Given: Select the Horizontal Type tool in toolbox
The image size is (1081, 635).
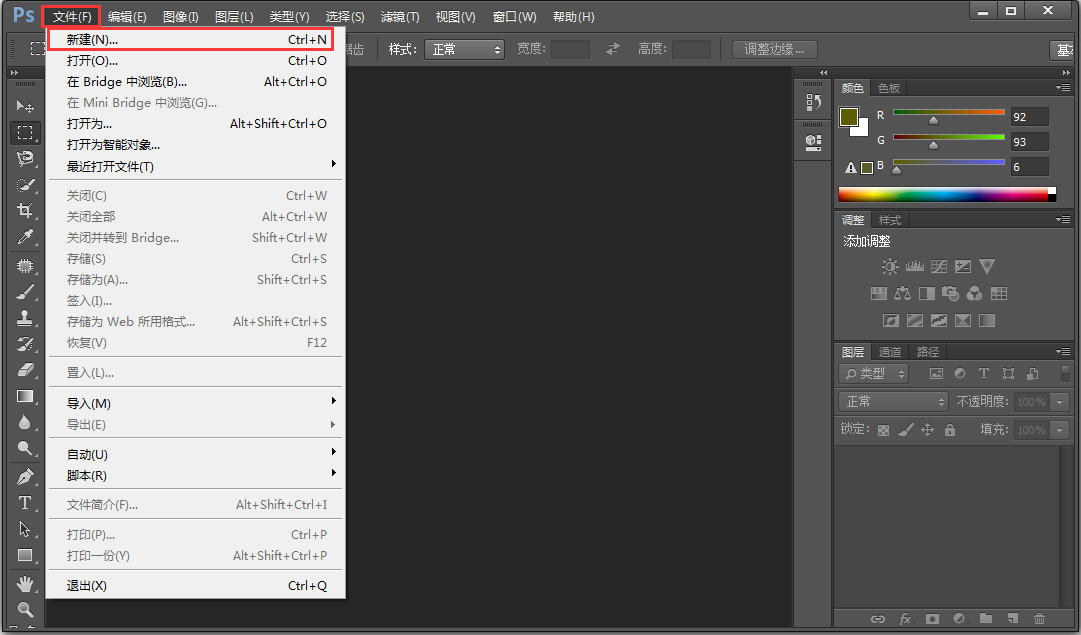Looking at the screenshot, I should point(25,503).
